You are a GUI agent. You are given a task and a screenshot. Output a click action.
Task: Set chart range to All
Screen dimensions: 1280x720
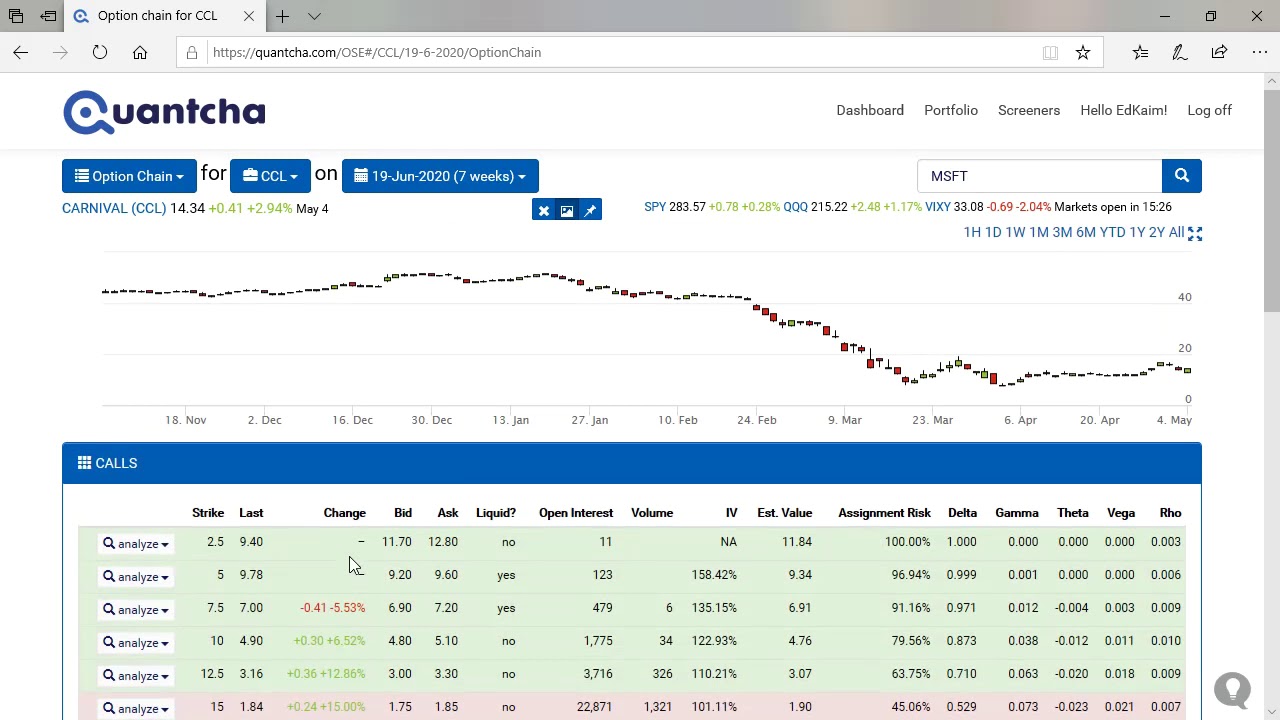pyautogui.click(x=1176, y=232)
